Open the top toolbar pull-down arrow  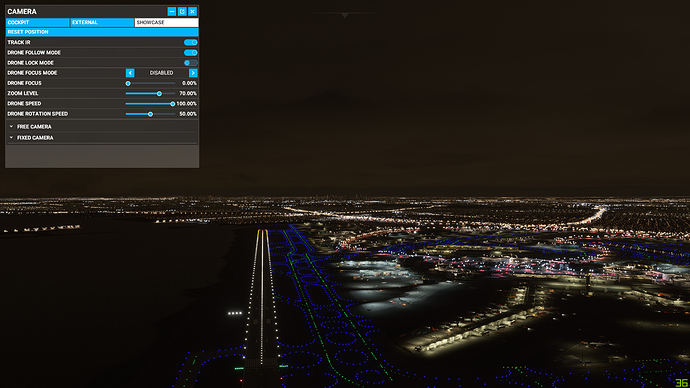pyautogui.click(x=345, y=15)
